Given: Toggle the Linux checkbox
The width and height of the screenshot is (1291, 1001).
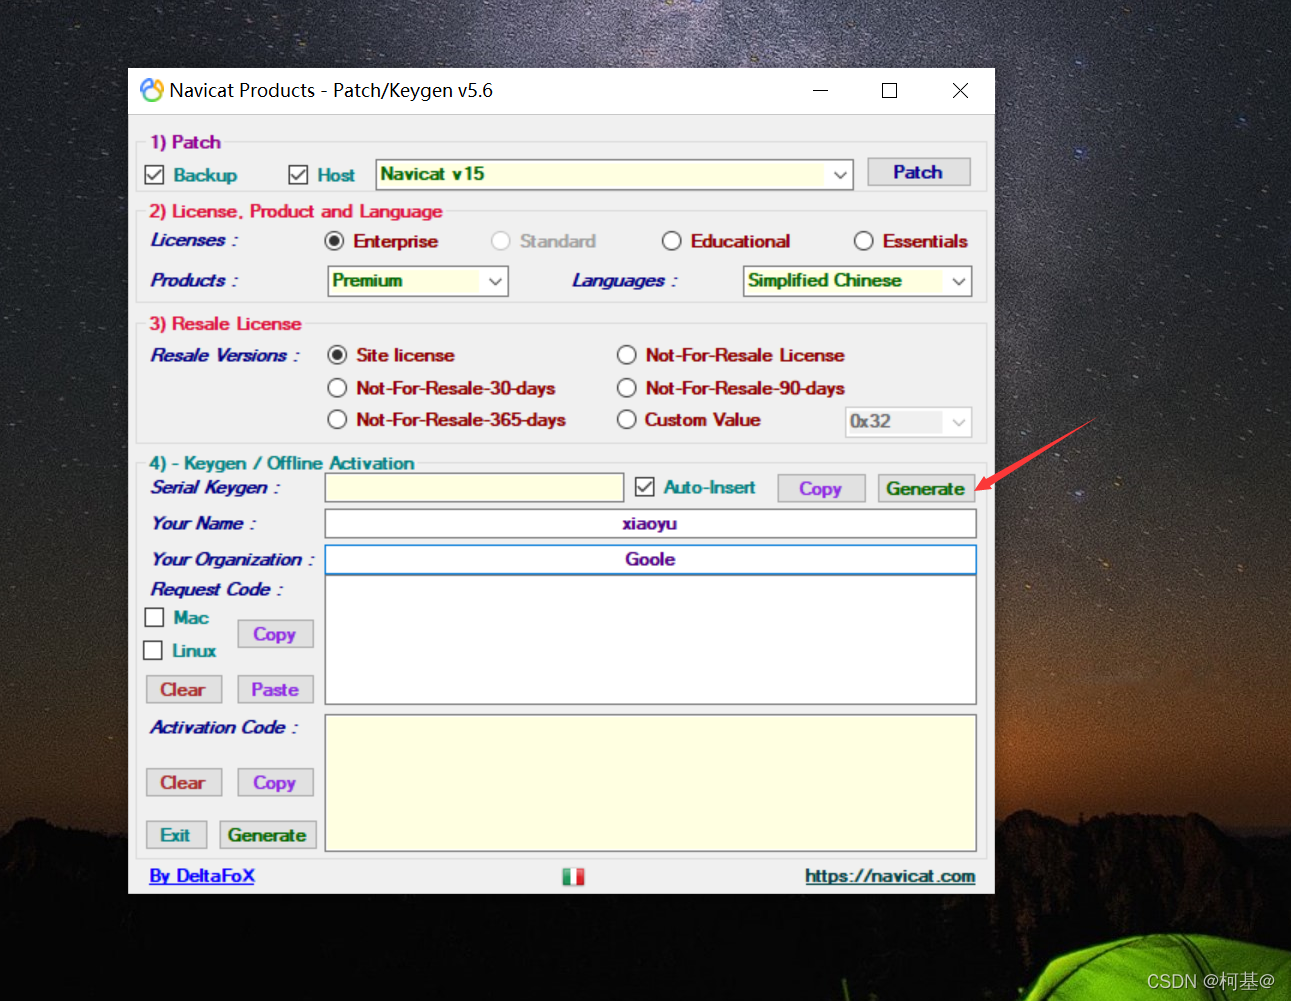Looking at the screenshot, I should (153, 651).
